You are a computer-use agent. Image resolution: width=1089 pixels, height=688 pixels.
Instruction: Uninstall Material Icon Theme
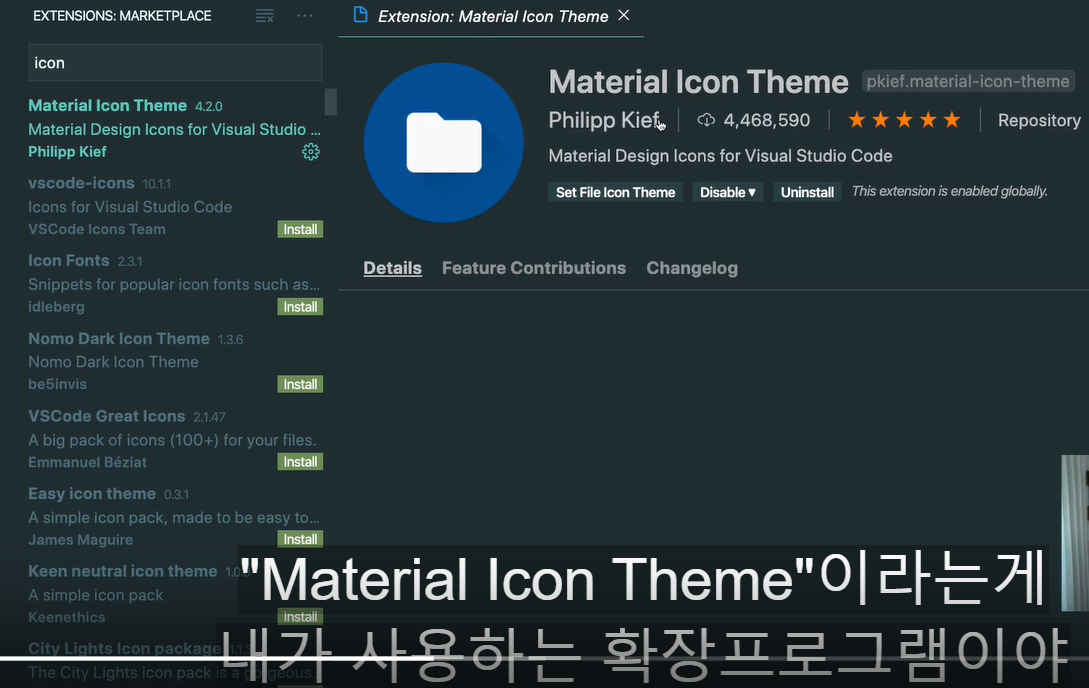807,192
